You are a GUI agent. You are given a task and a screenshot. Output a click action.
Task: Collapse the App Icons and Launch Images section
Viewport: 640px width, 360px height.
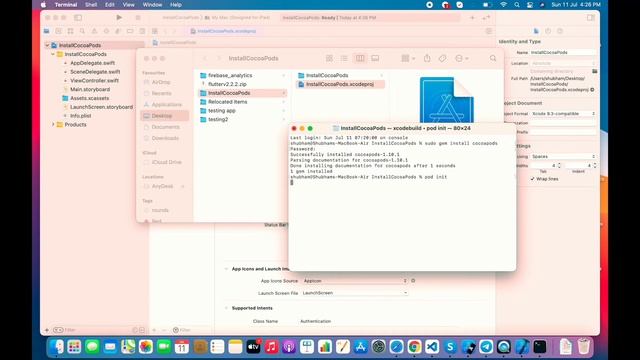pyautogui.click(x=226, y=269)
